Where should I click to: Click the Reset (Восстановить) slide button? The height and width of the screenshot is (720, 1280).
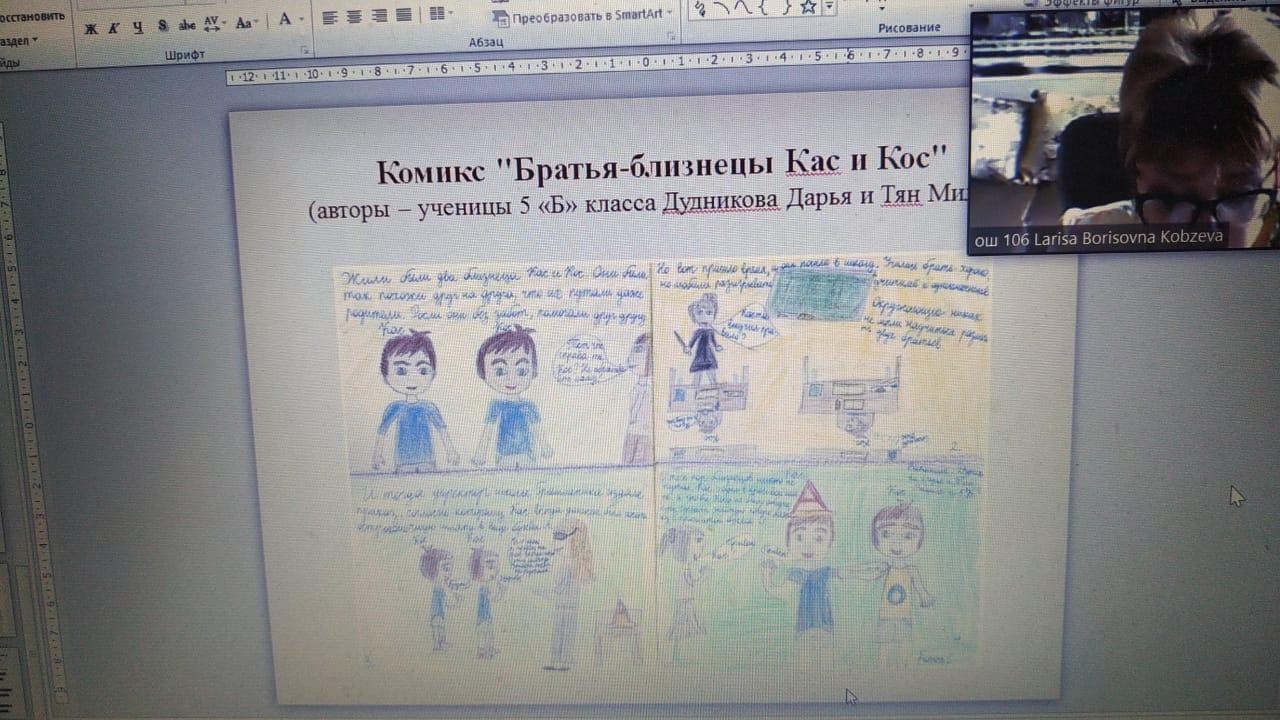pyautogui.click(x=32, y=17)
